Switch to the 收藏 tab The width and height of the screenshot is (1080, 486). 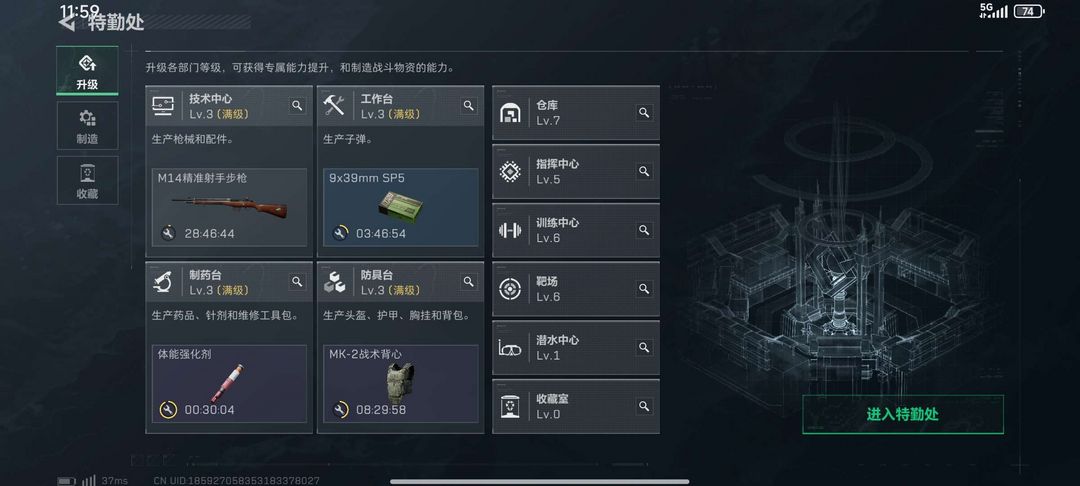click(x=87, y=180)
